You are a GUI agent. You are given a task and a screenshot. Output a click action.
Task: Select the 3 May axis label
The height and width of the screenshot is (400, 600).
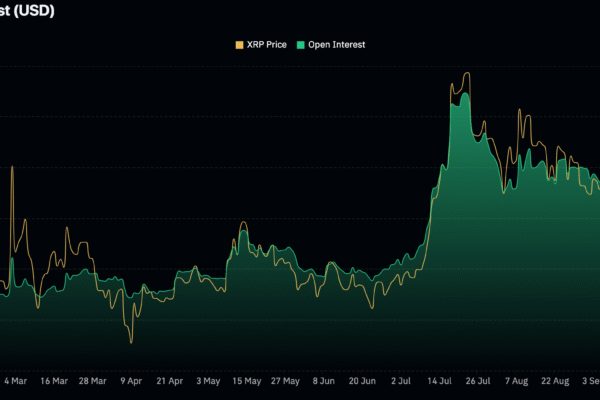point(208,381)
